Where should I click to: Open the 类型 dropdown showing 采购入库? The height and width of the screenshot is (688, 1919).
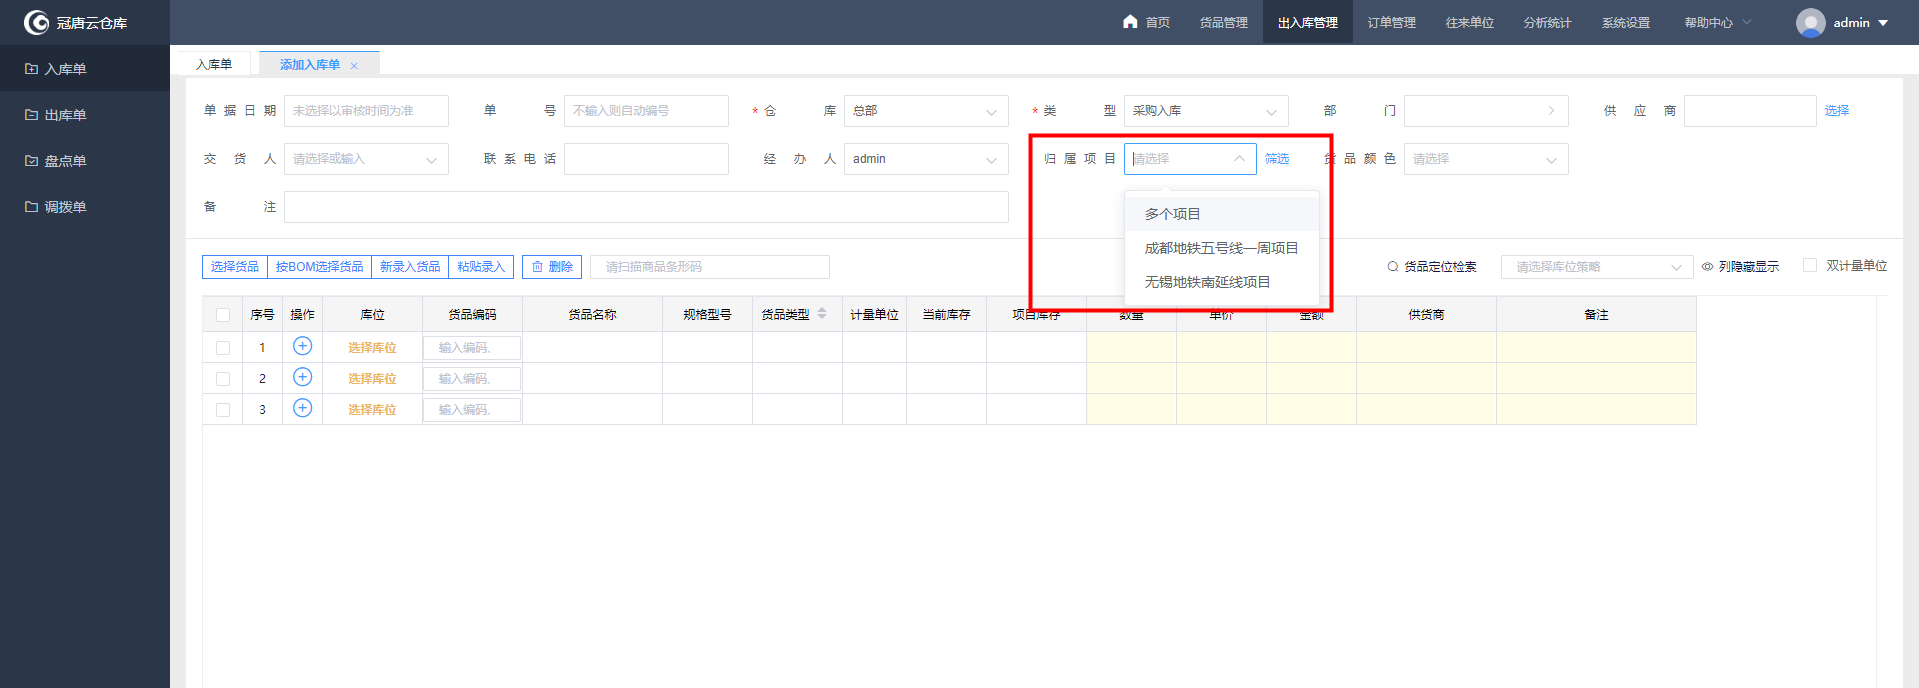point(1206,111)
